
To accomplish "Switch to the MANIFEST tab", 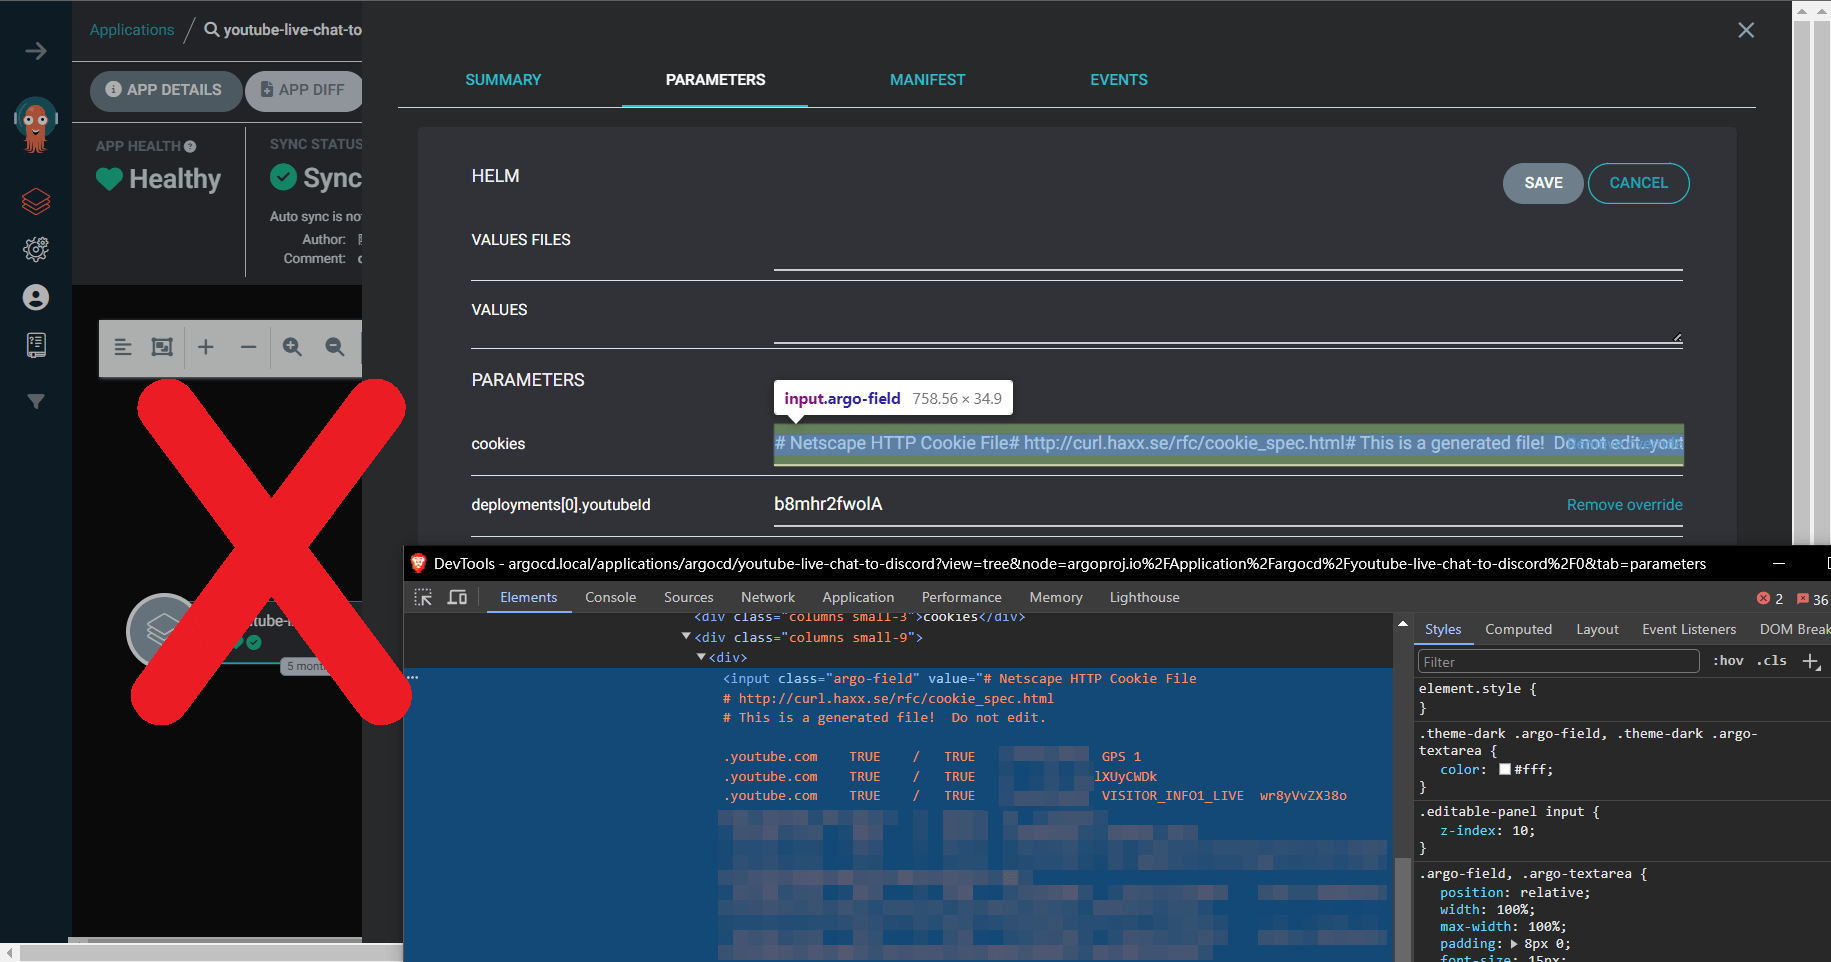I will (x=927, y=80).
